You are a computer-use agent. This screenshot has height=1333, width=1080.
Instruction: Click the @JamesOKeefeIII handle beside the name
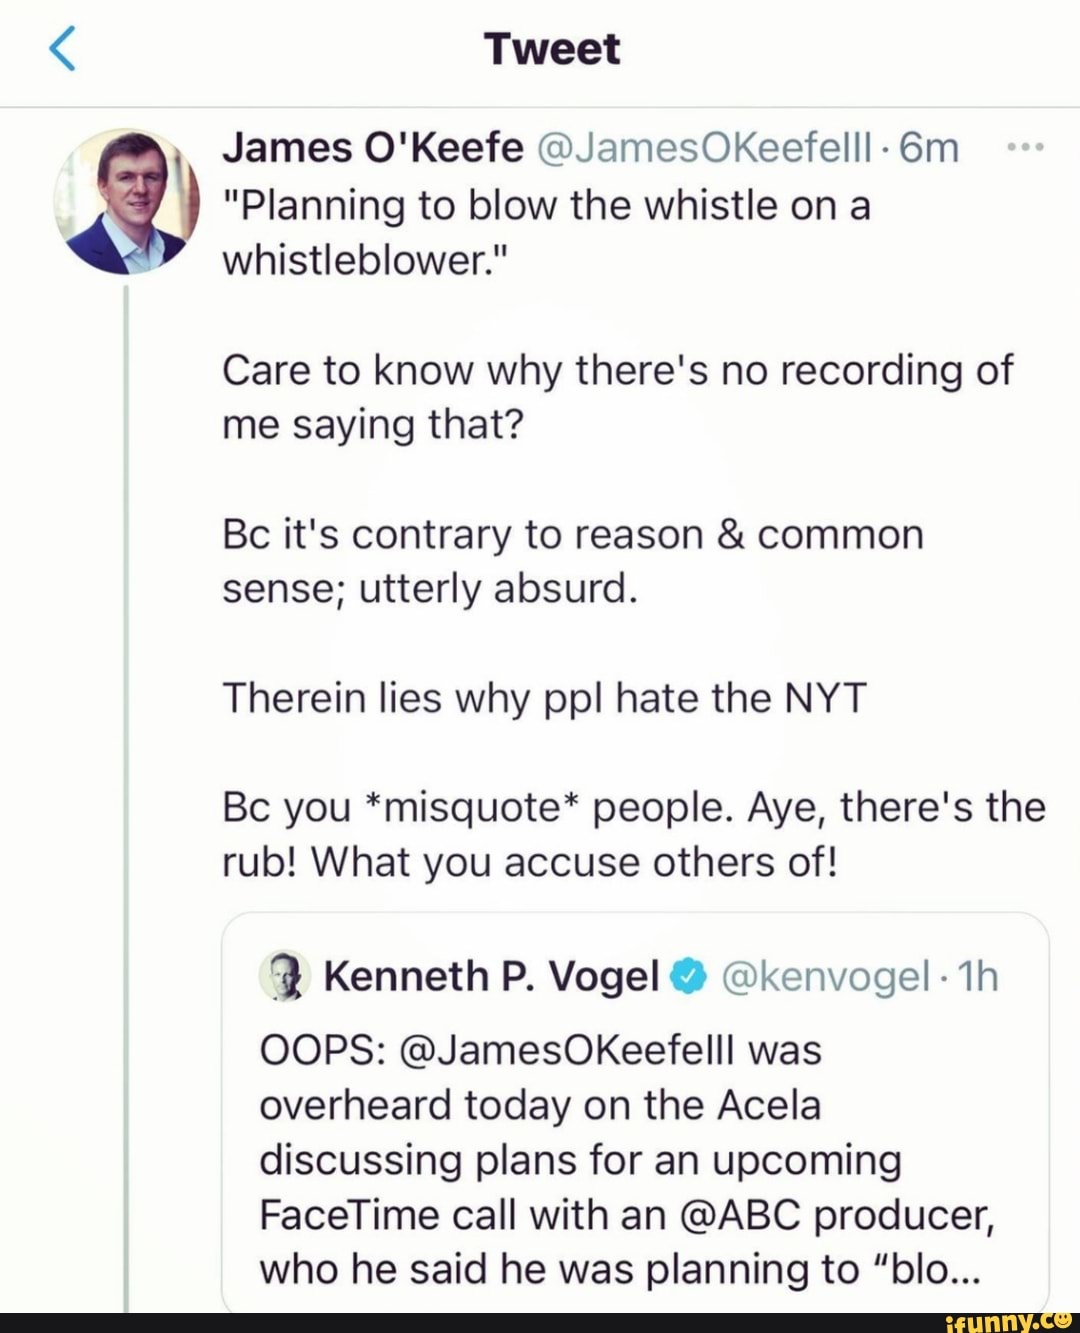(705, 148)
